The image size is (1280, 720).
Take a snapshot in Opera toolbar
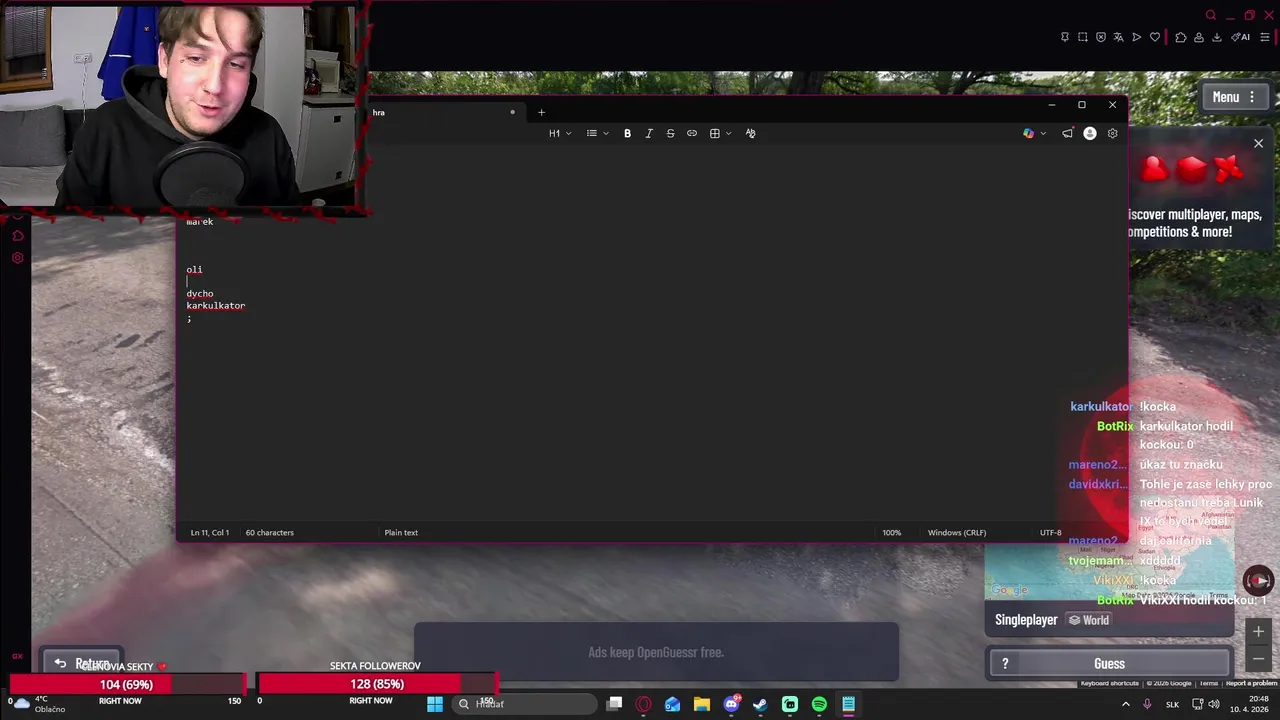(x=1083, y=37)
